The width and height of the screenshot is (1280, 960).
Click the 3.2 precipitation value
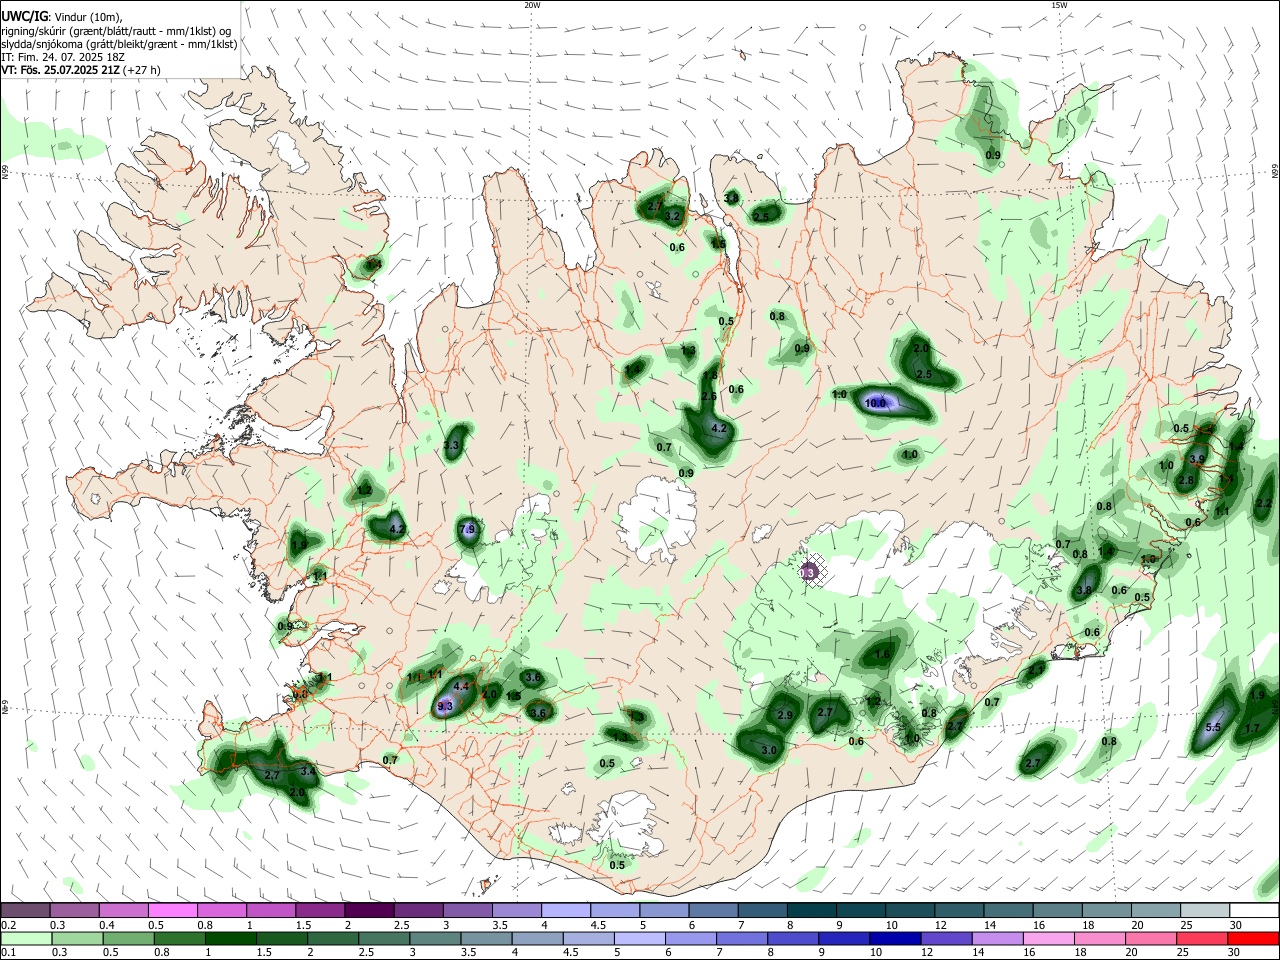click(x=673, y=216)
